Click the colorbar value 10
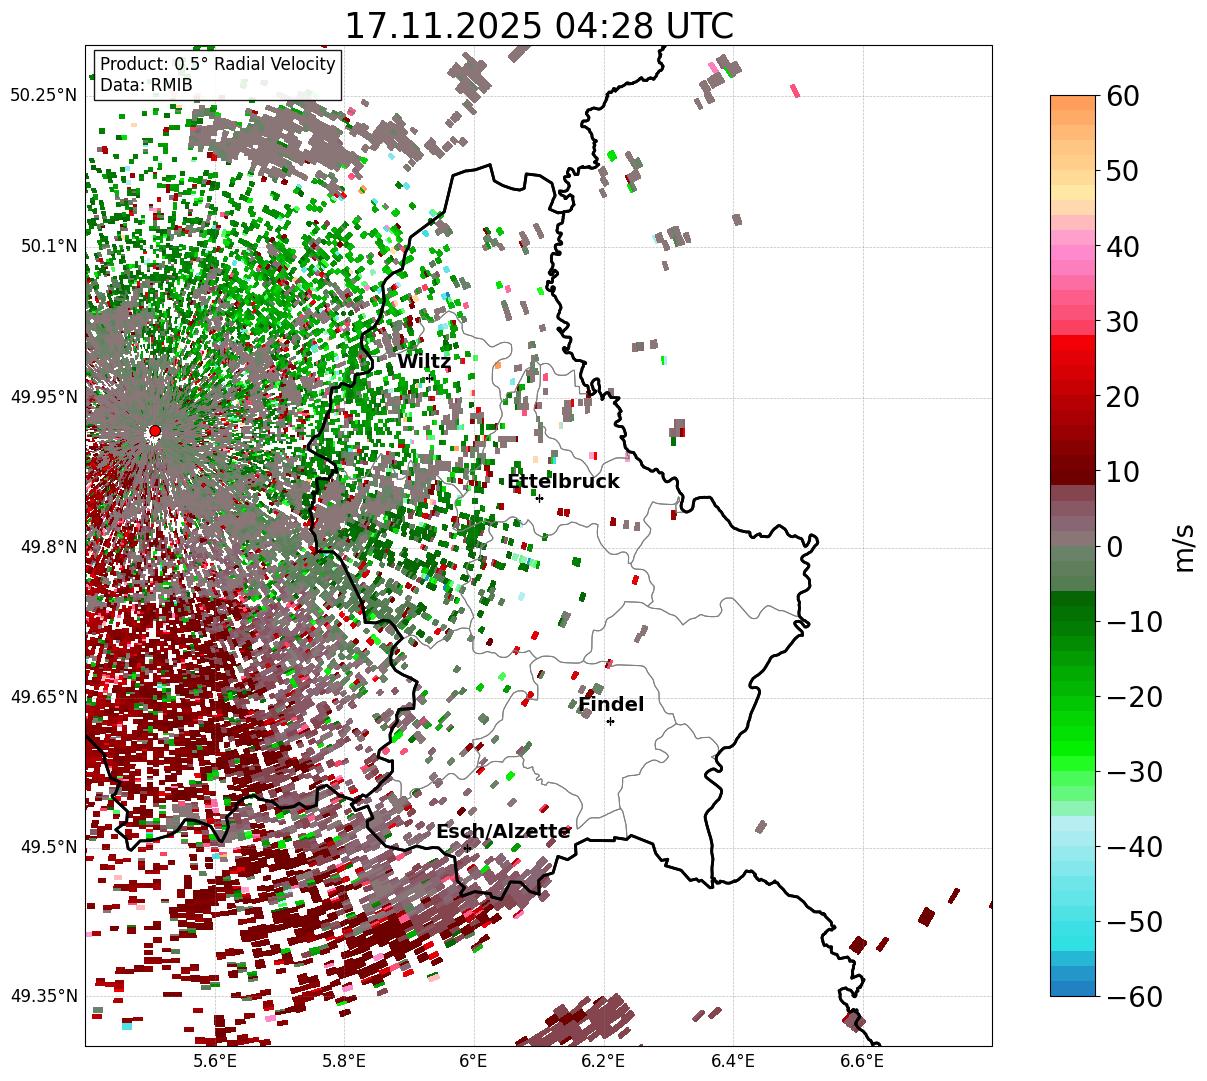 (1121, 472)
